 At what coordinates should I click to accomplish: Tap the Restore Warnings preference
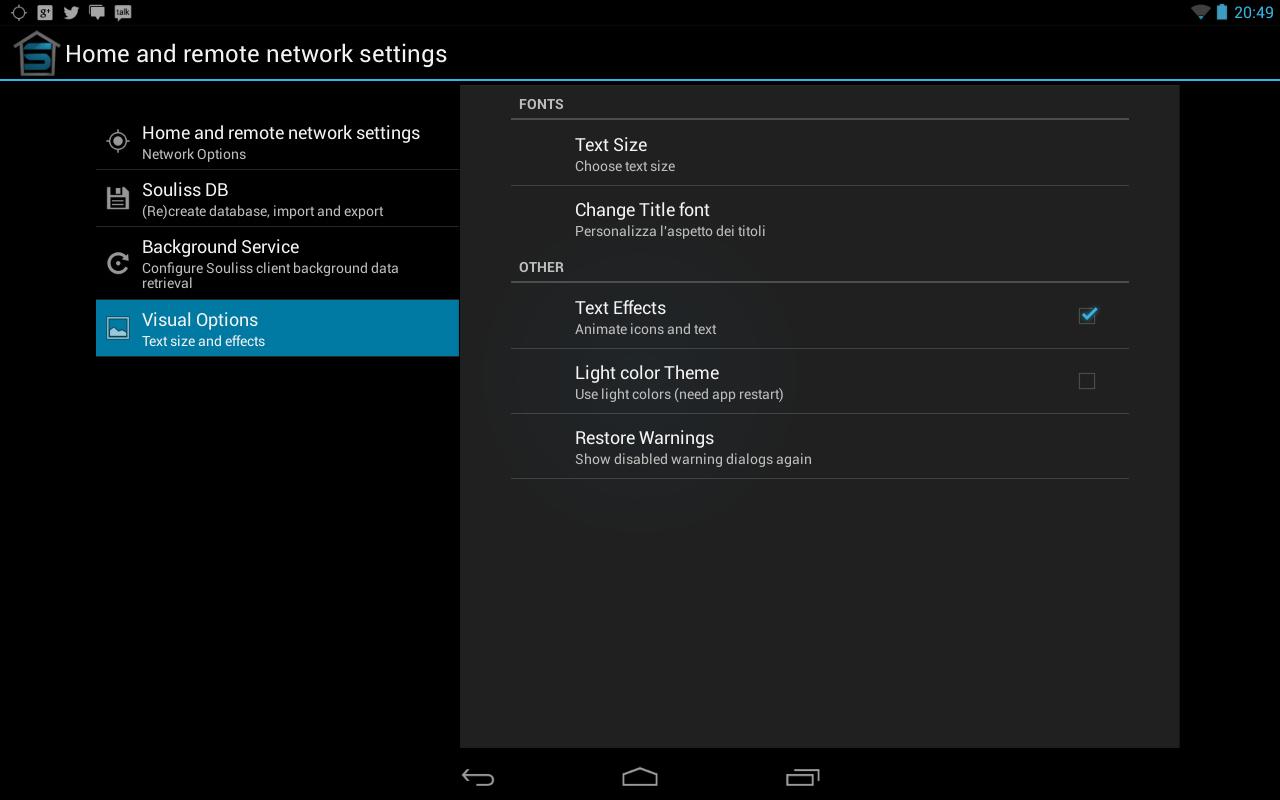coord(820,446)
